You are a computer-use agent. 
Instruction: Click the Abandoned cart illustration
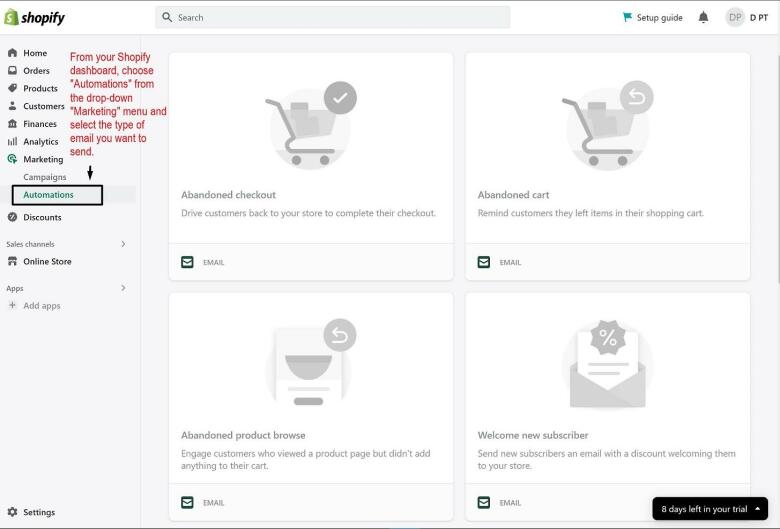click(607, 125)
